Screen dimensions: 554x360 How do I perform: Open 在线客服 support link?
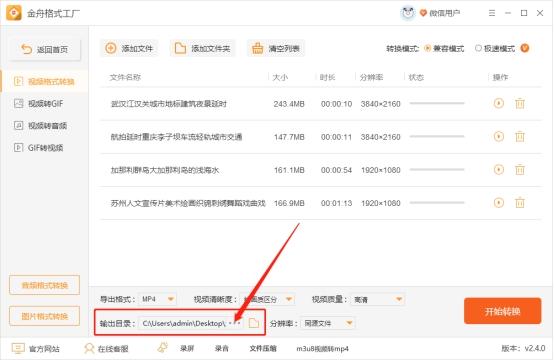(113, 349)
